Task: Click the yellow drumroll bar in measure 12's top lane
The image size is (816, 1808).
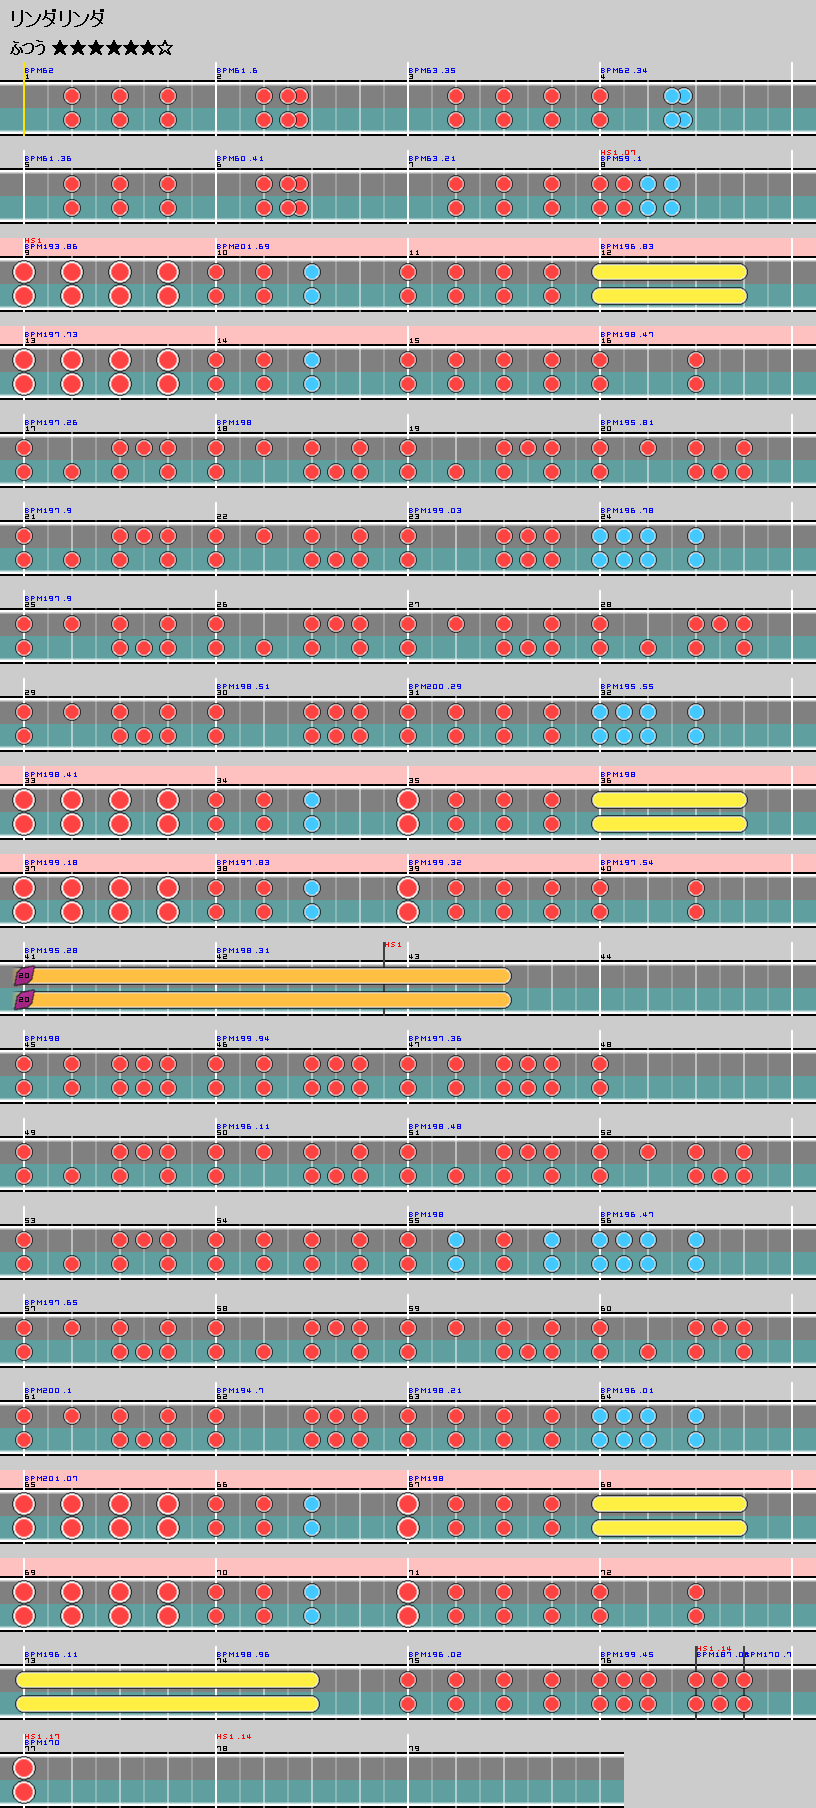Action: click(669, 272)
